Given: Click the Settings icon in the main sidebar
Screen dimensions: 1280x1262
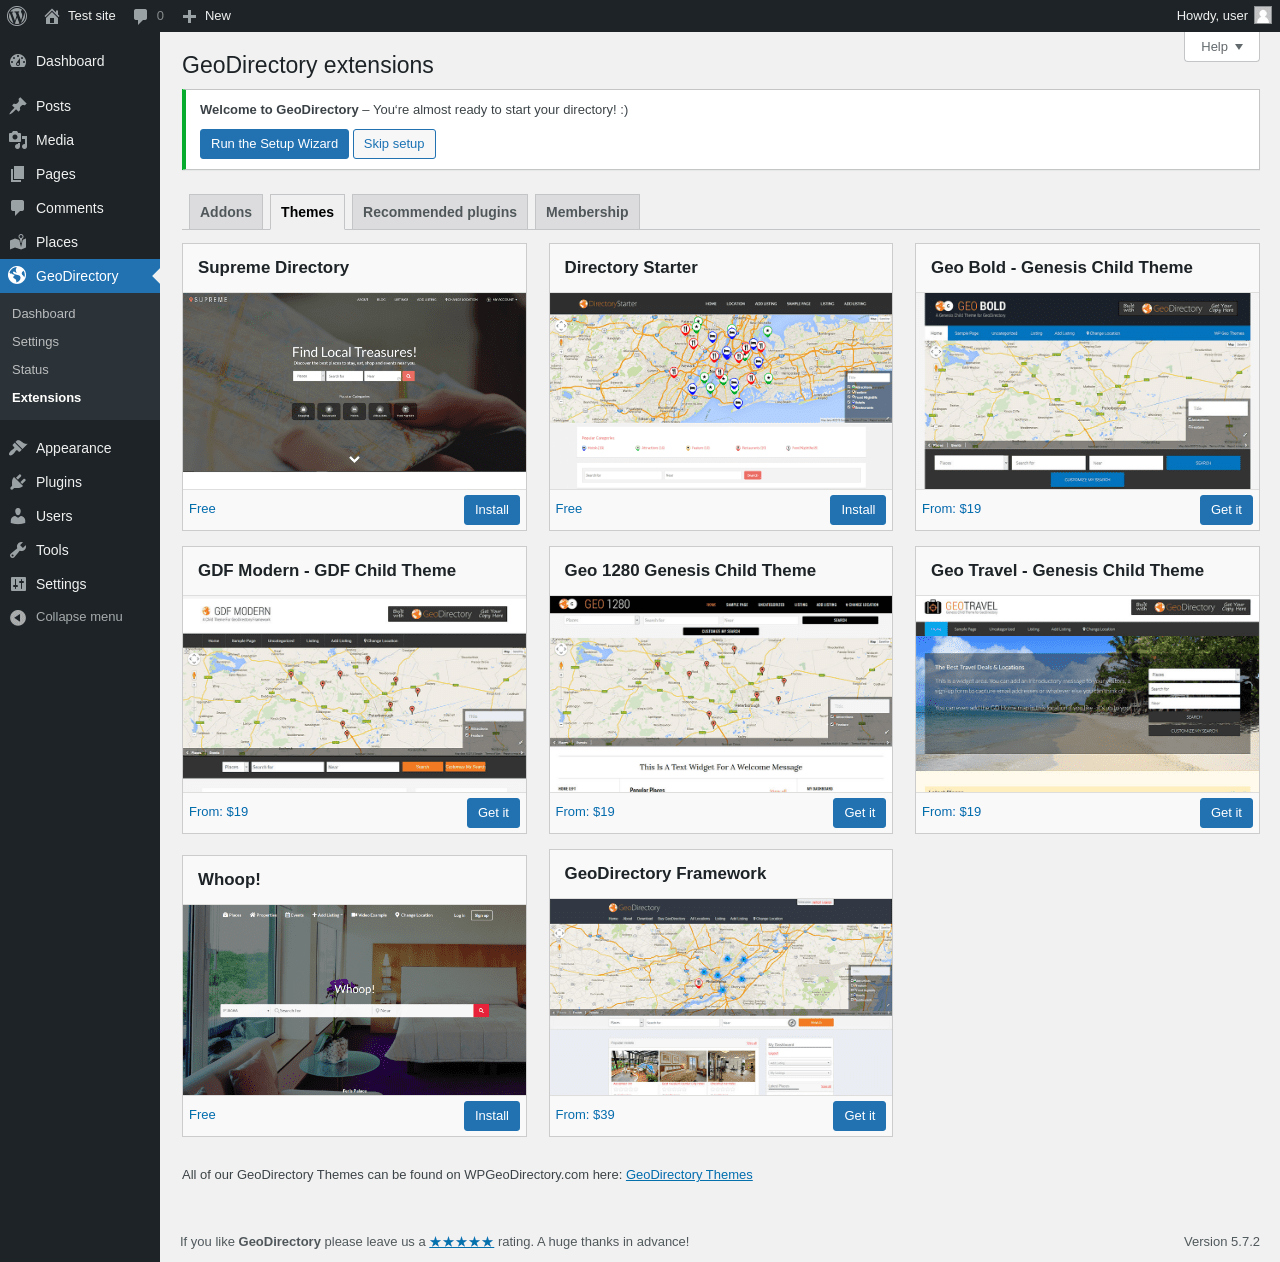Looking at the screenshot, I should (18, 584).
